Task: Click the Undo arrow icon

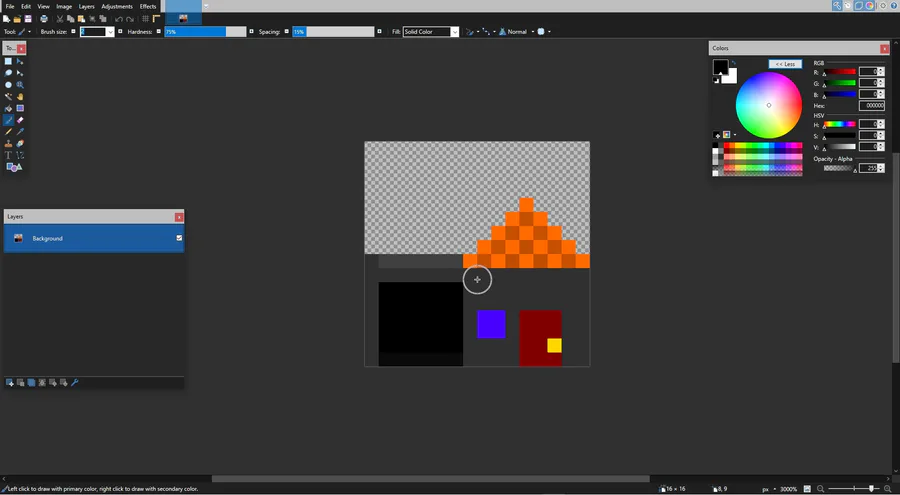Action: (118, 19)
